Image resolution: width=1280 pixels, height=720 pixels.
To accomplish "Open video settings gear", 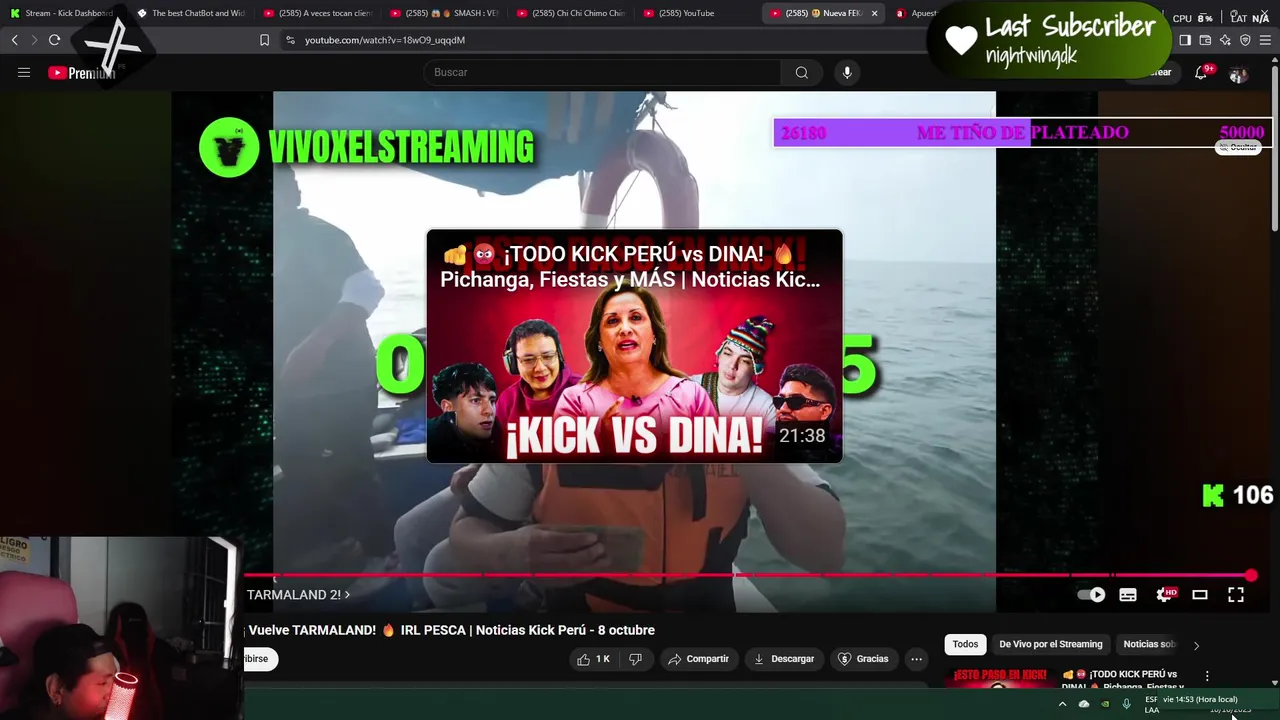I will click(1165, 595).
